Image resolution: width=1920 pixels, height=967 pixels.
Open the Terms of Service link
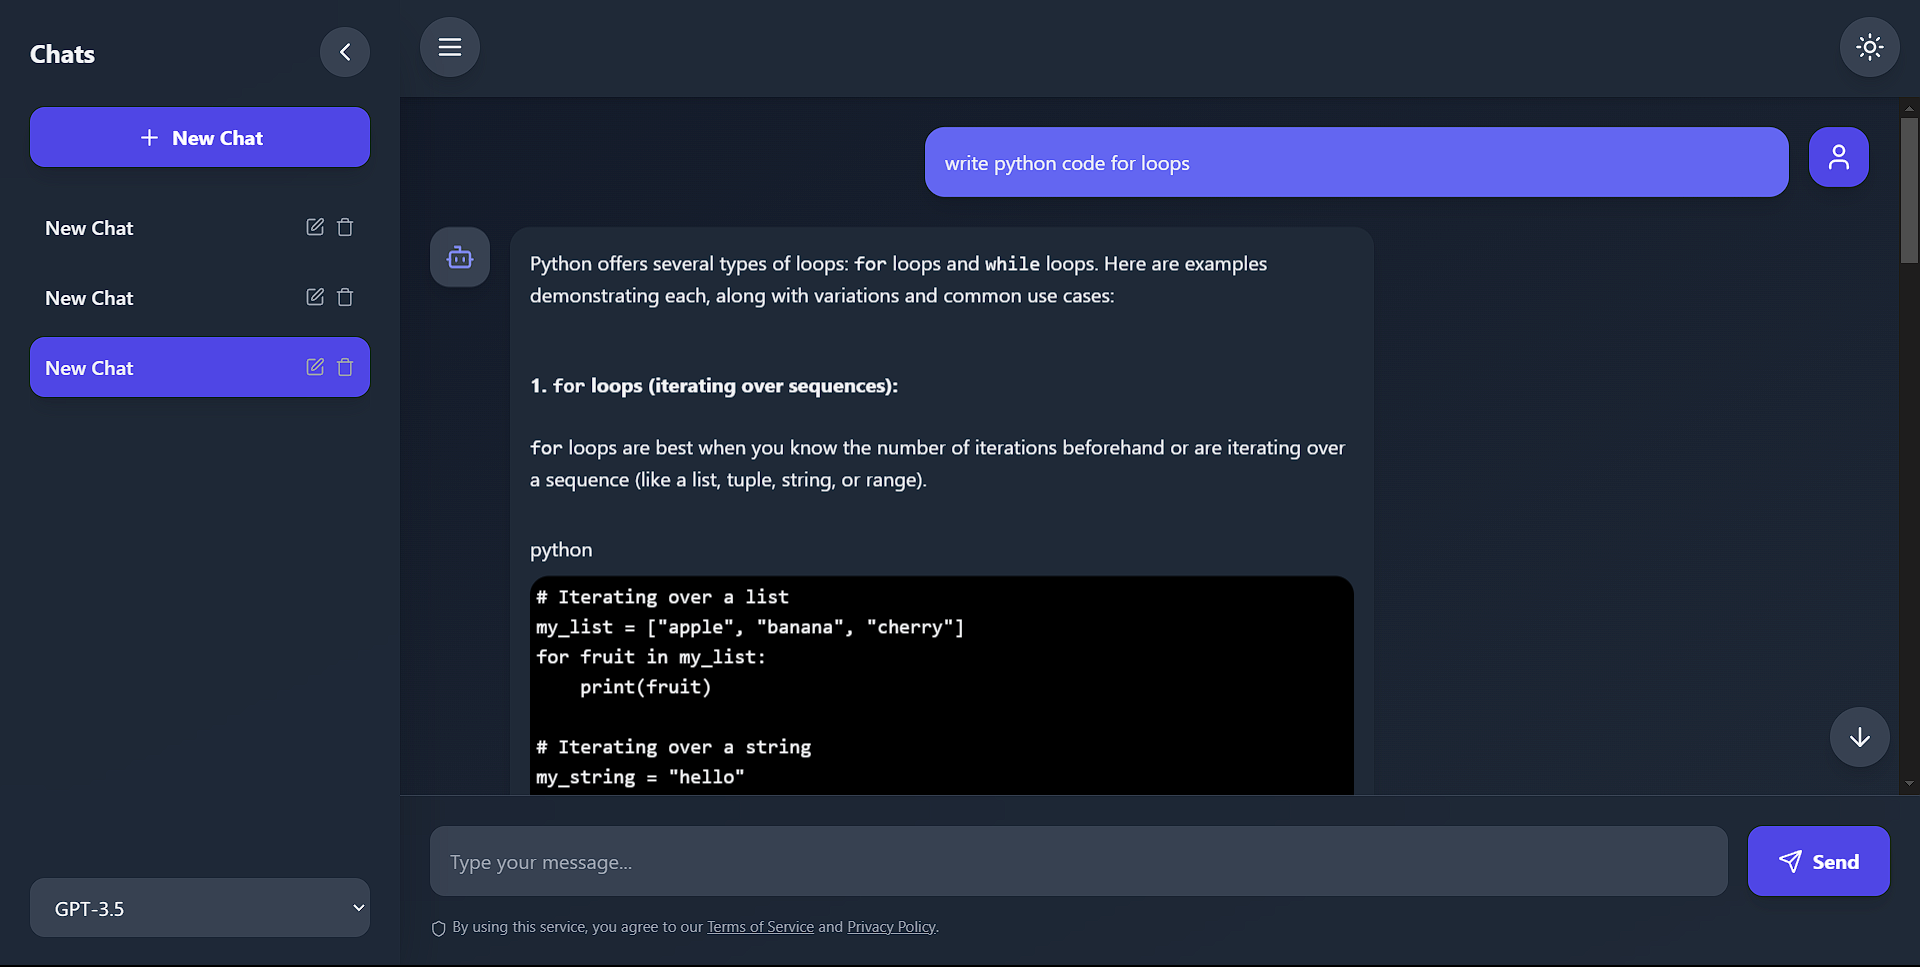pyautogui.click(x=760, y=927)
